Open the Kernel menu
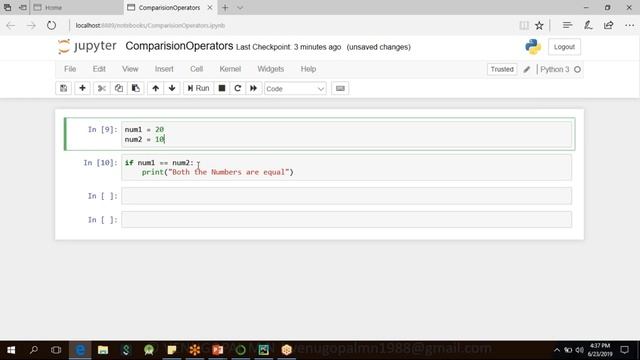 pyautogui.click(x=230, y=69)
